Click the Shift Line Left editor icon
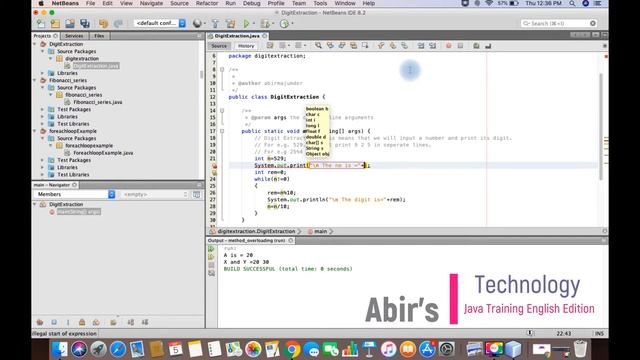The height and width of the screenshot is (360, 640). tap(421, 46)
